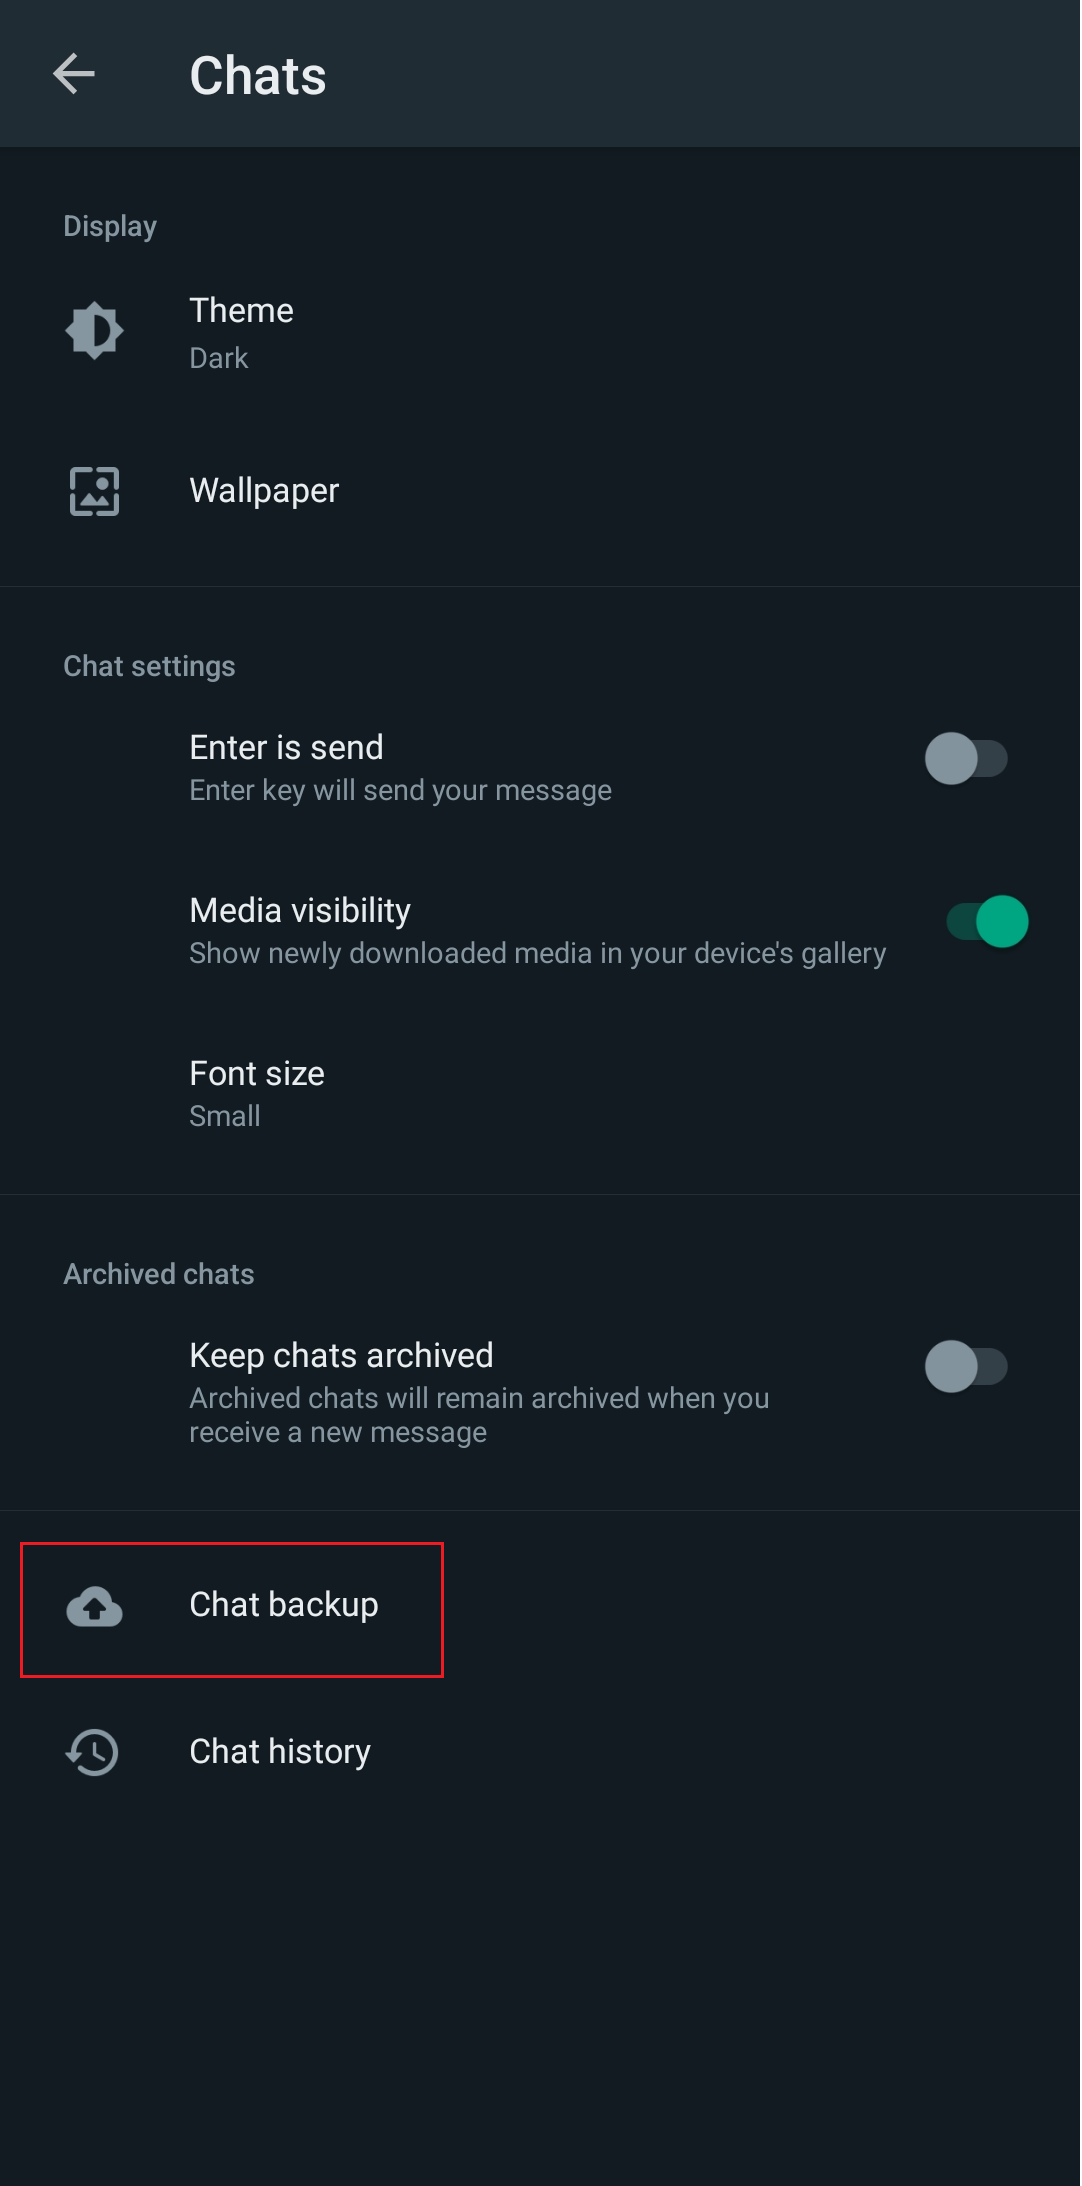
Task: Turn on Keep chats archived switch
Action: click(x=966, y=1367)
